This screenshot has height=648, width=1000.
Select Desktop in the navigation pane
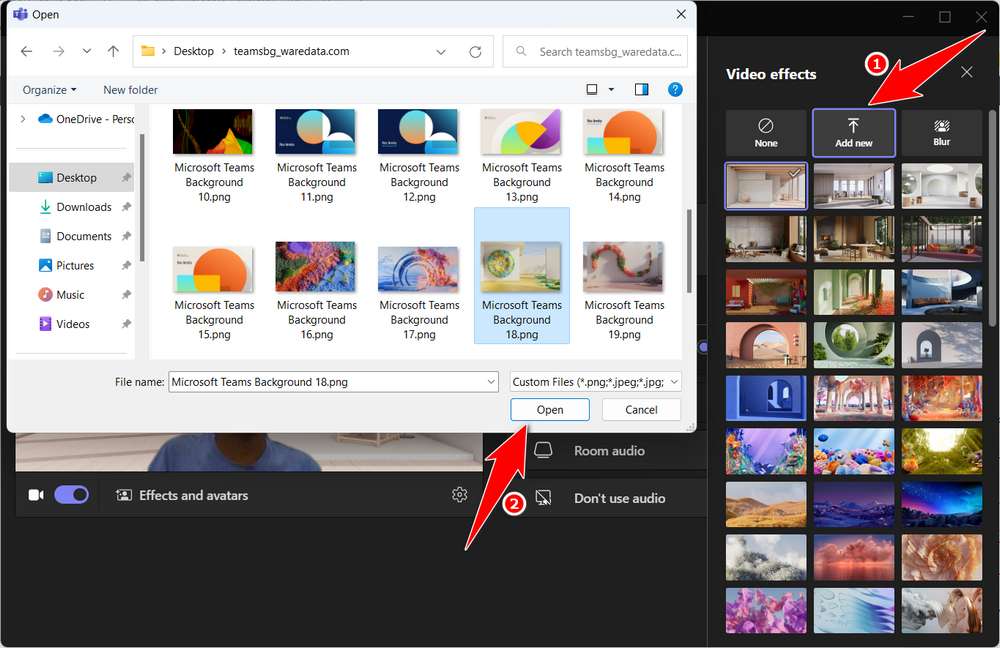tap(72, 177)
